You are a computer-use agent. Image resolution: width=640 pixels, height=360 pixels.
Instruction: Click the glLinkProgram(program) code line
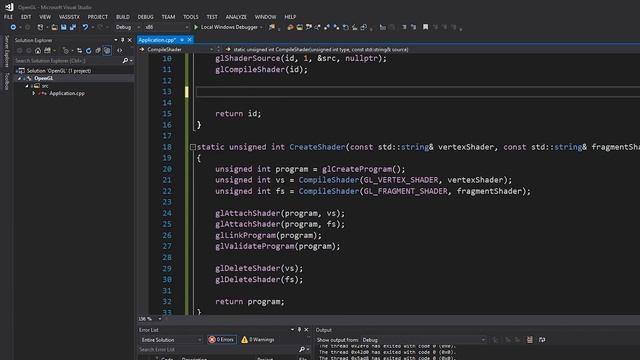(268, 236)
